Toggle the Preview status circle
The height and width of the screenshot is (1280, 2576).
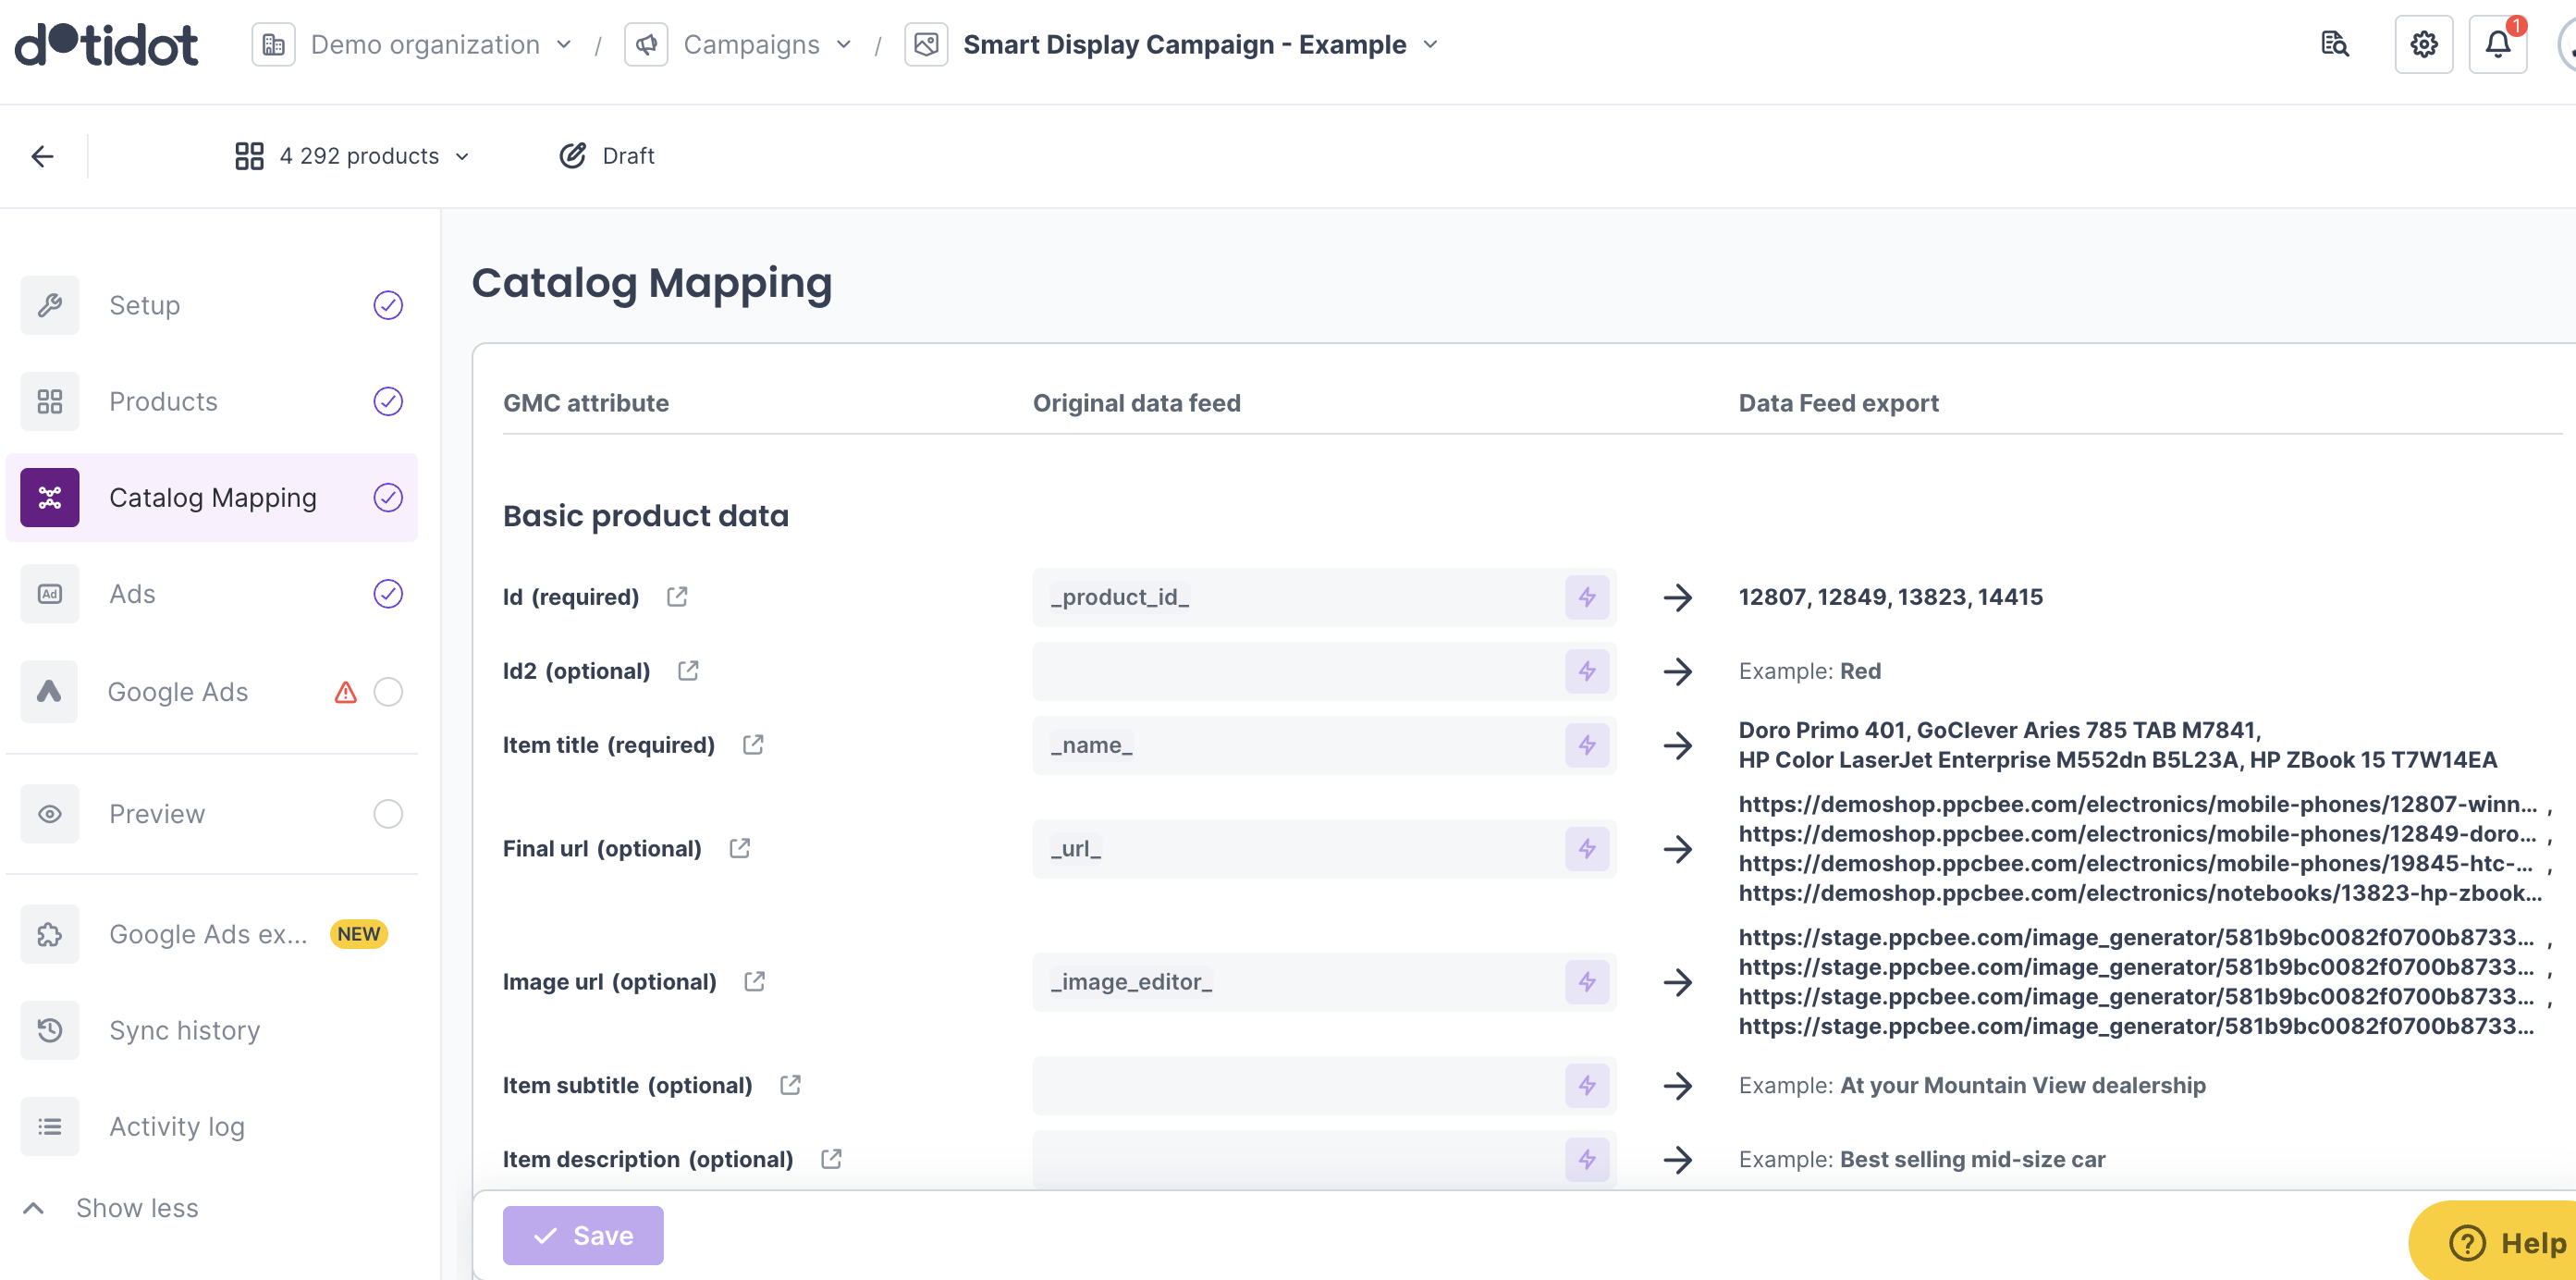388,814
